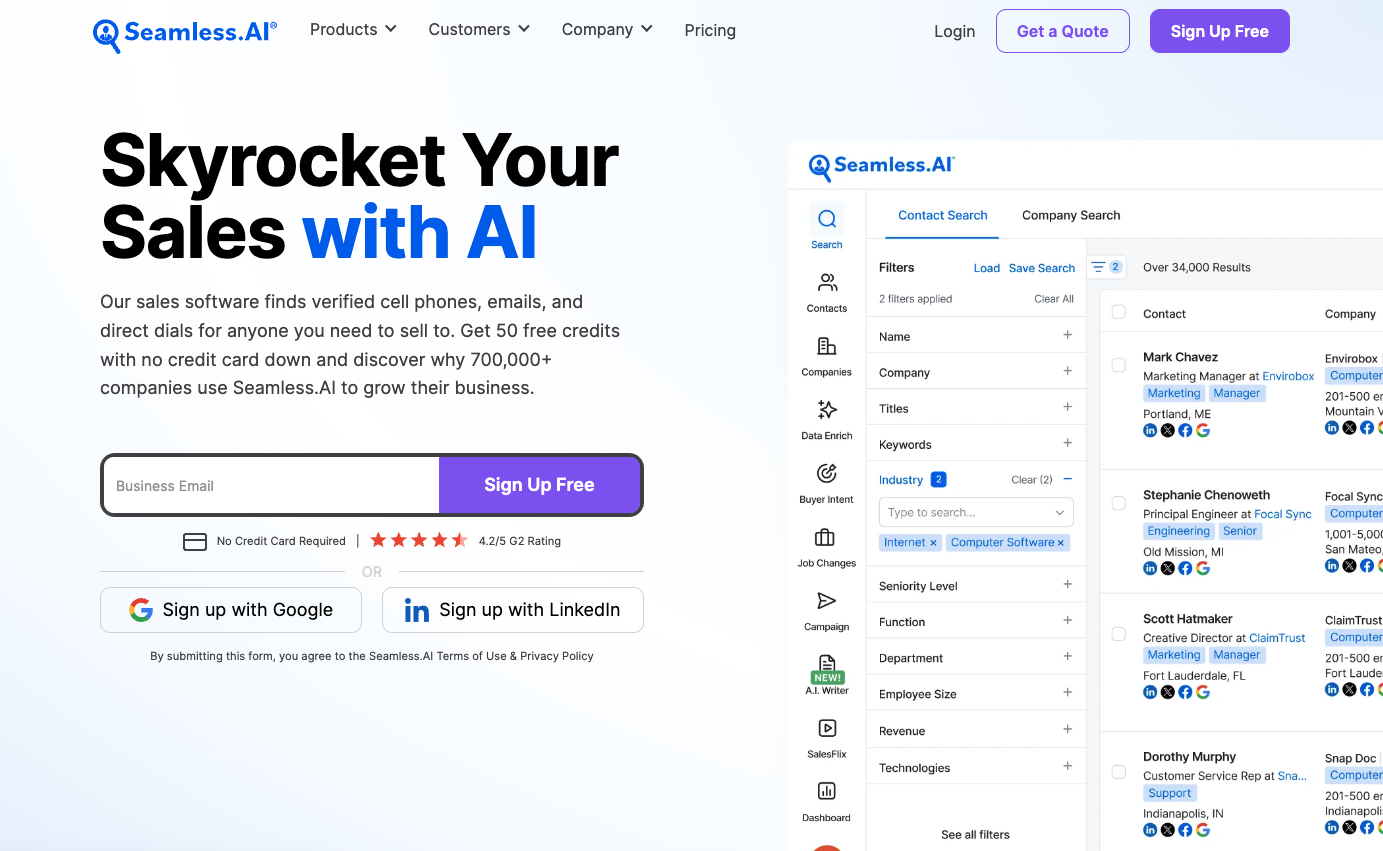Open A.I. Writer in the sidebar

click(826, 674)
